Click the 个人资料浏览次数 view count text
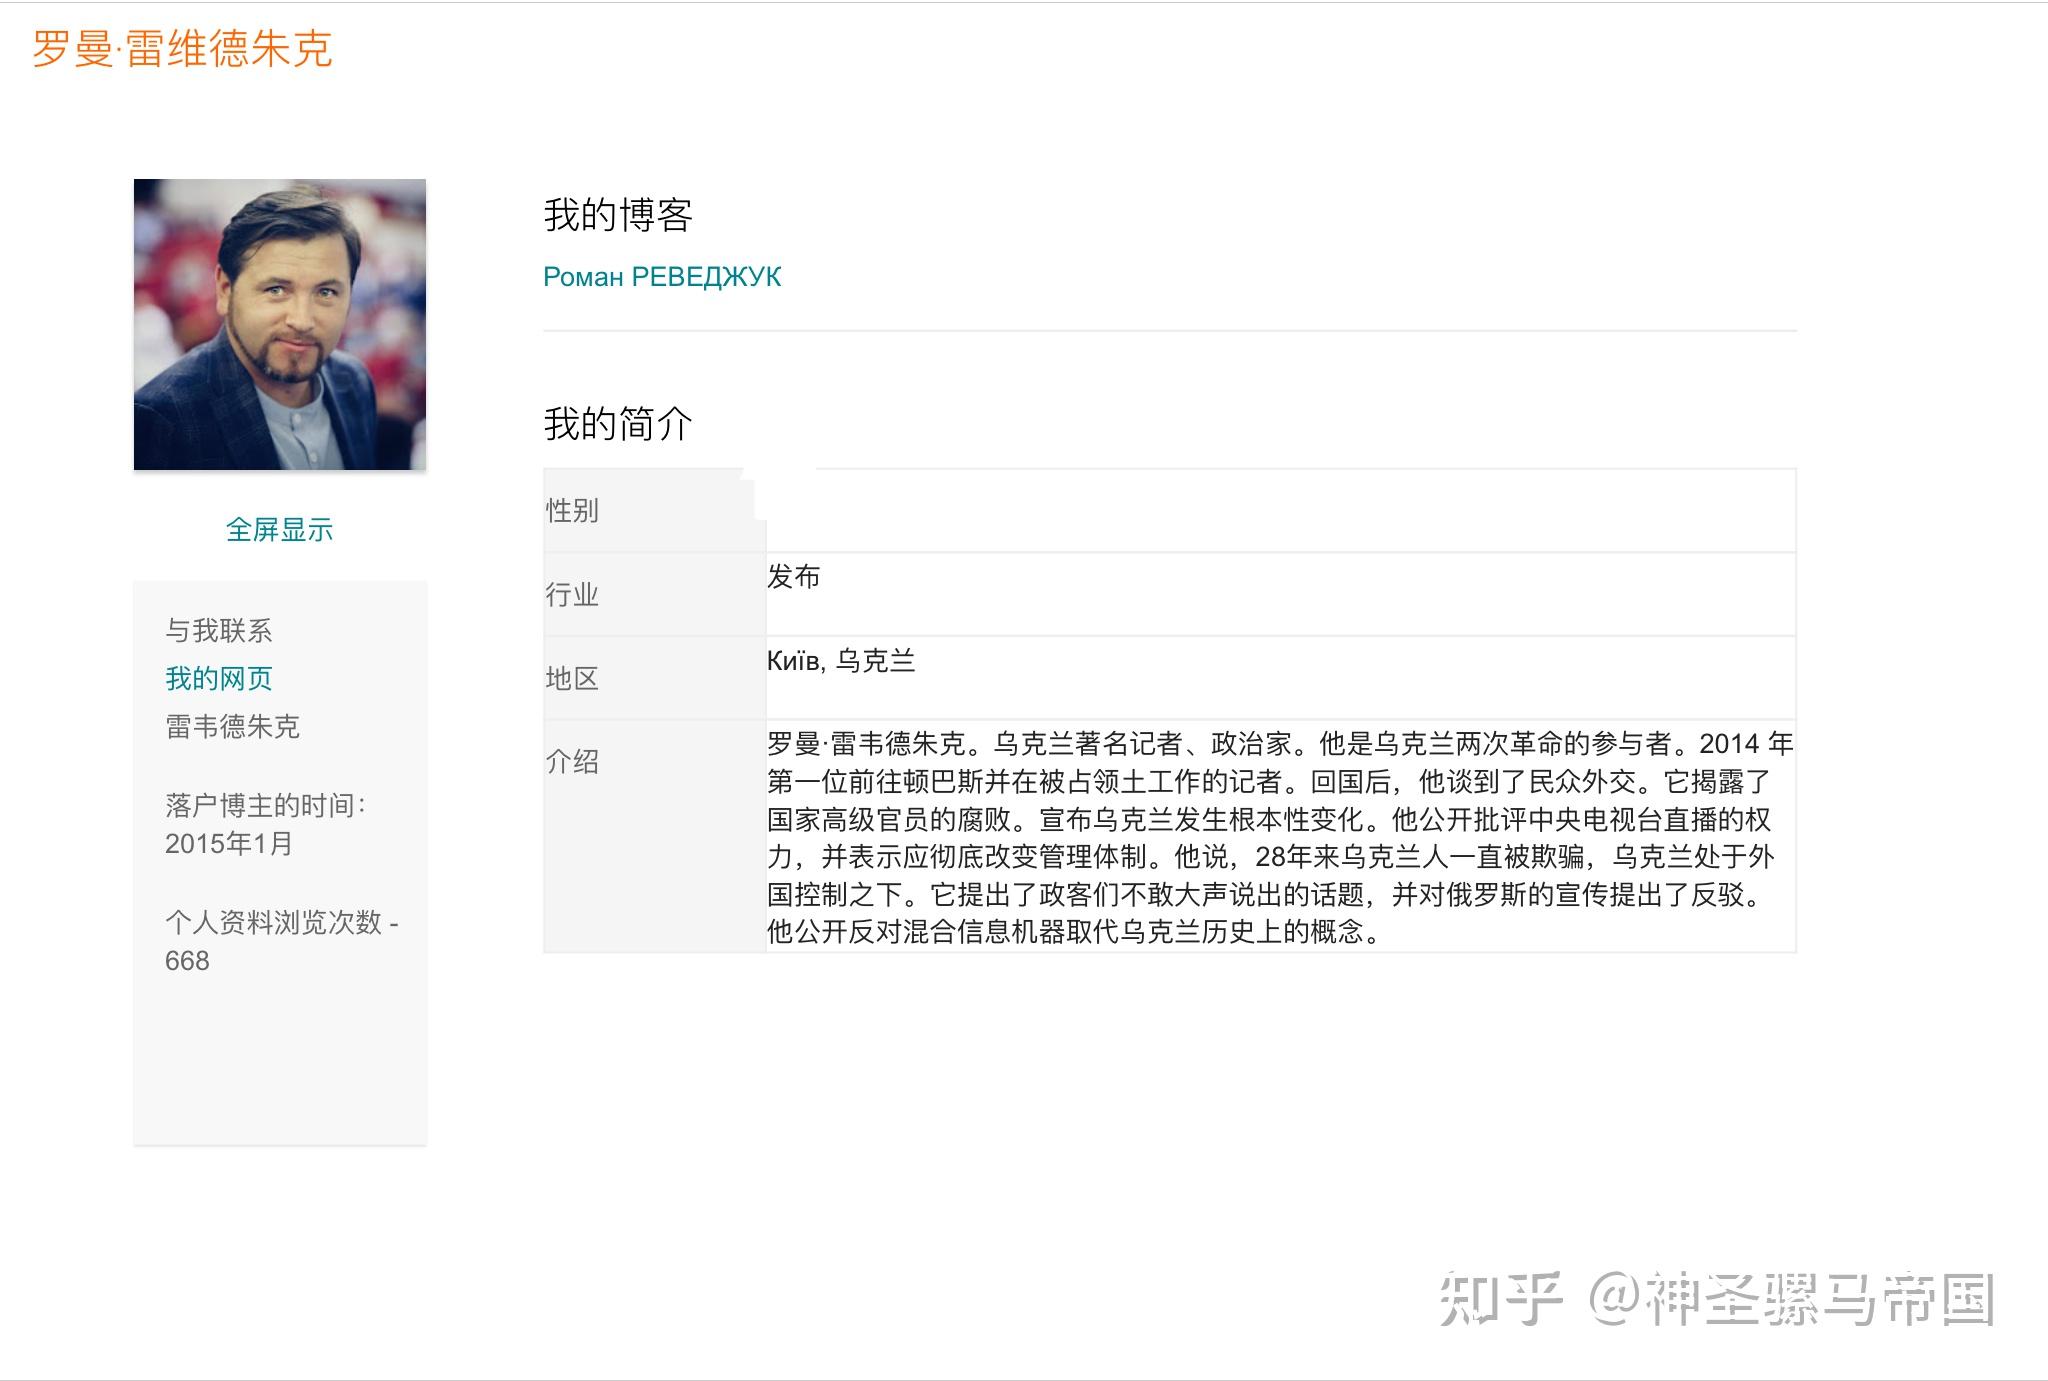 (x=282, y=941)
